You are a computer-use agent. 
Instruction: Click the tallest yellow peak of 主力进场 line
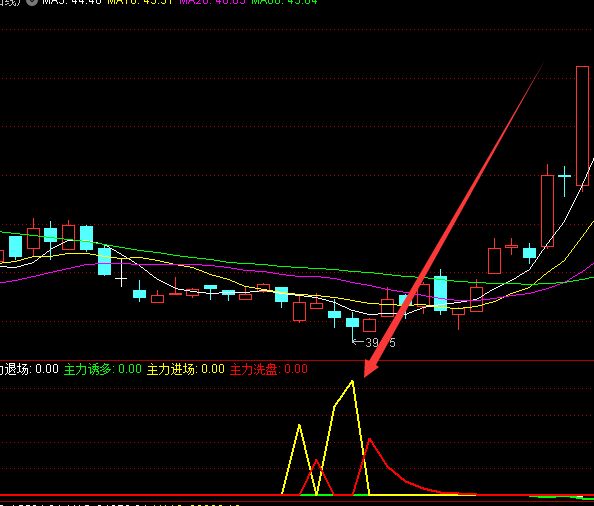click(x=352, y=382)
